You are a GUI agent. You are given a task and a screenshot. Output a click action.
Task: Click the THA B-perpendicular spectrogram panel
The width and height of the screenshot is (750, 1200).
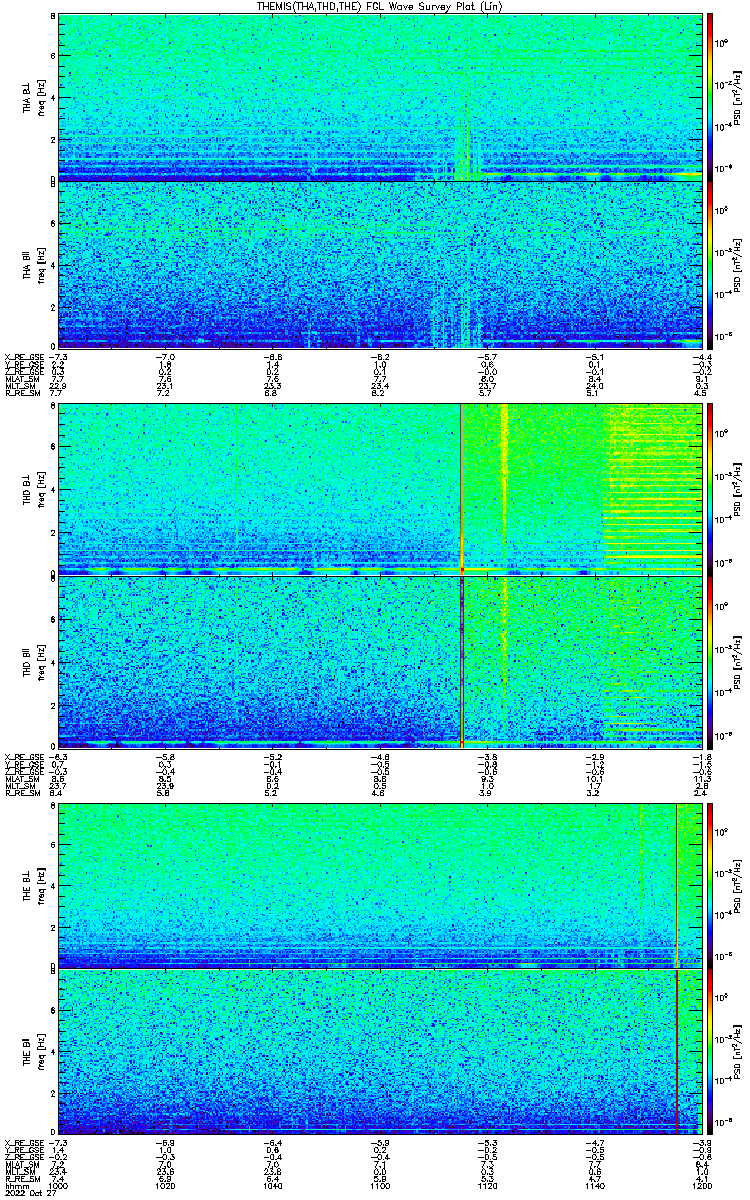tap(380, 97)
